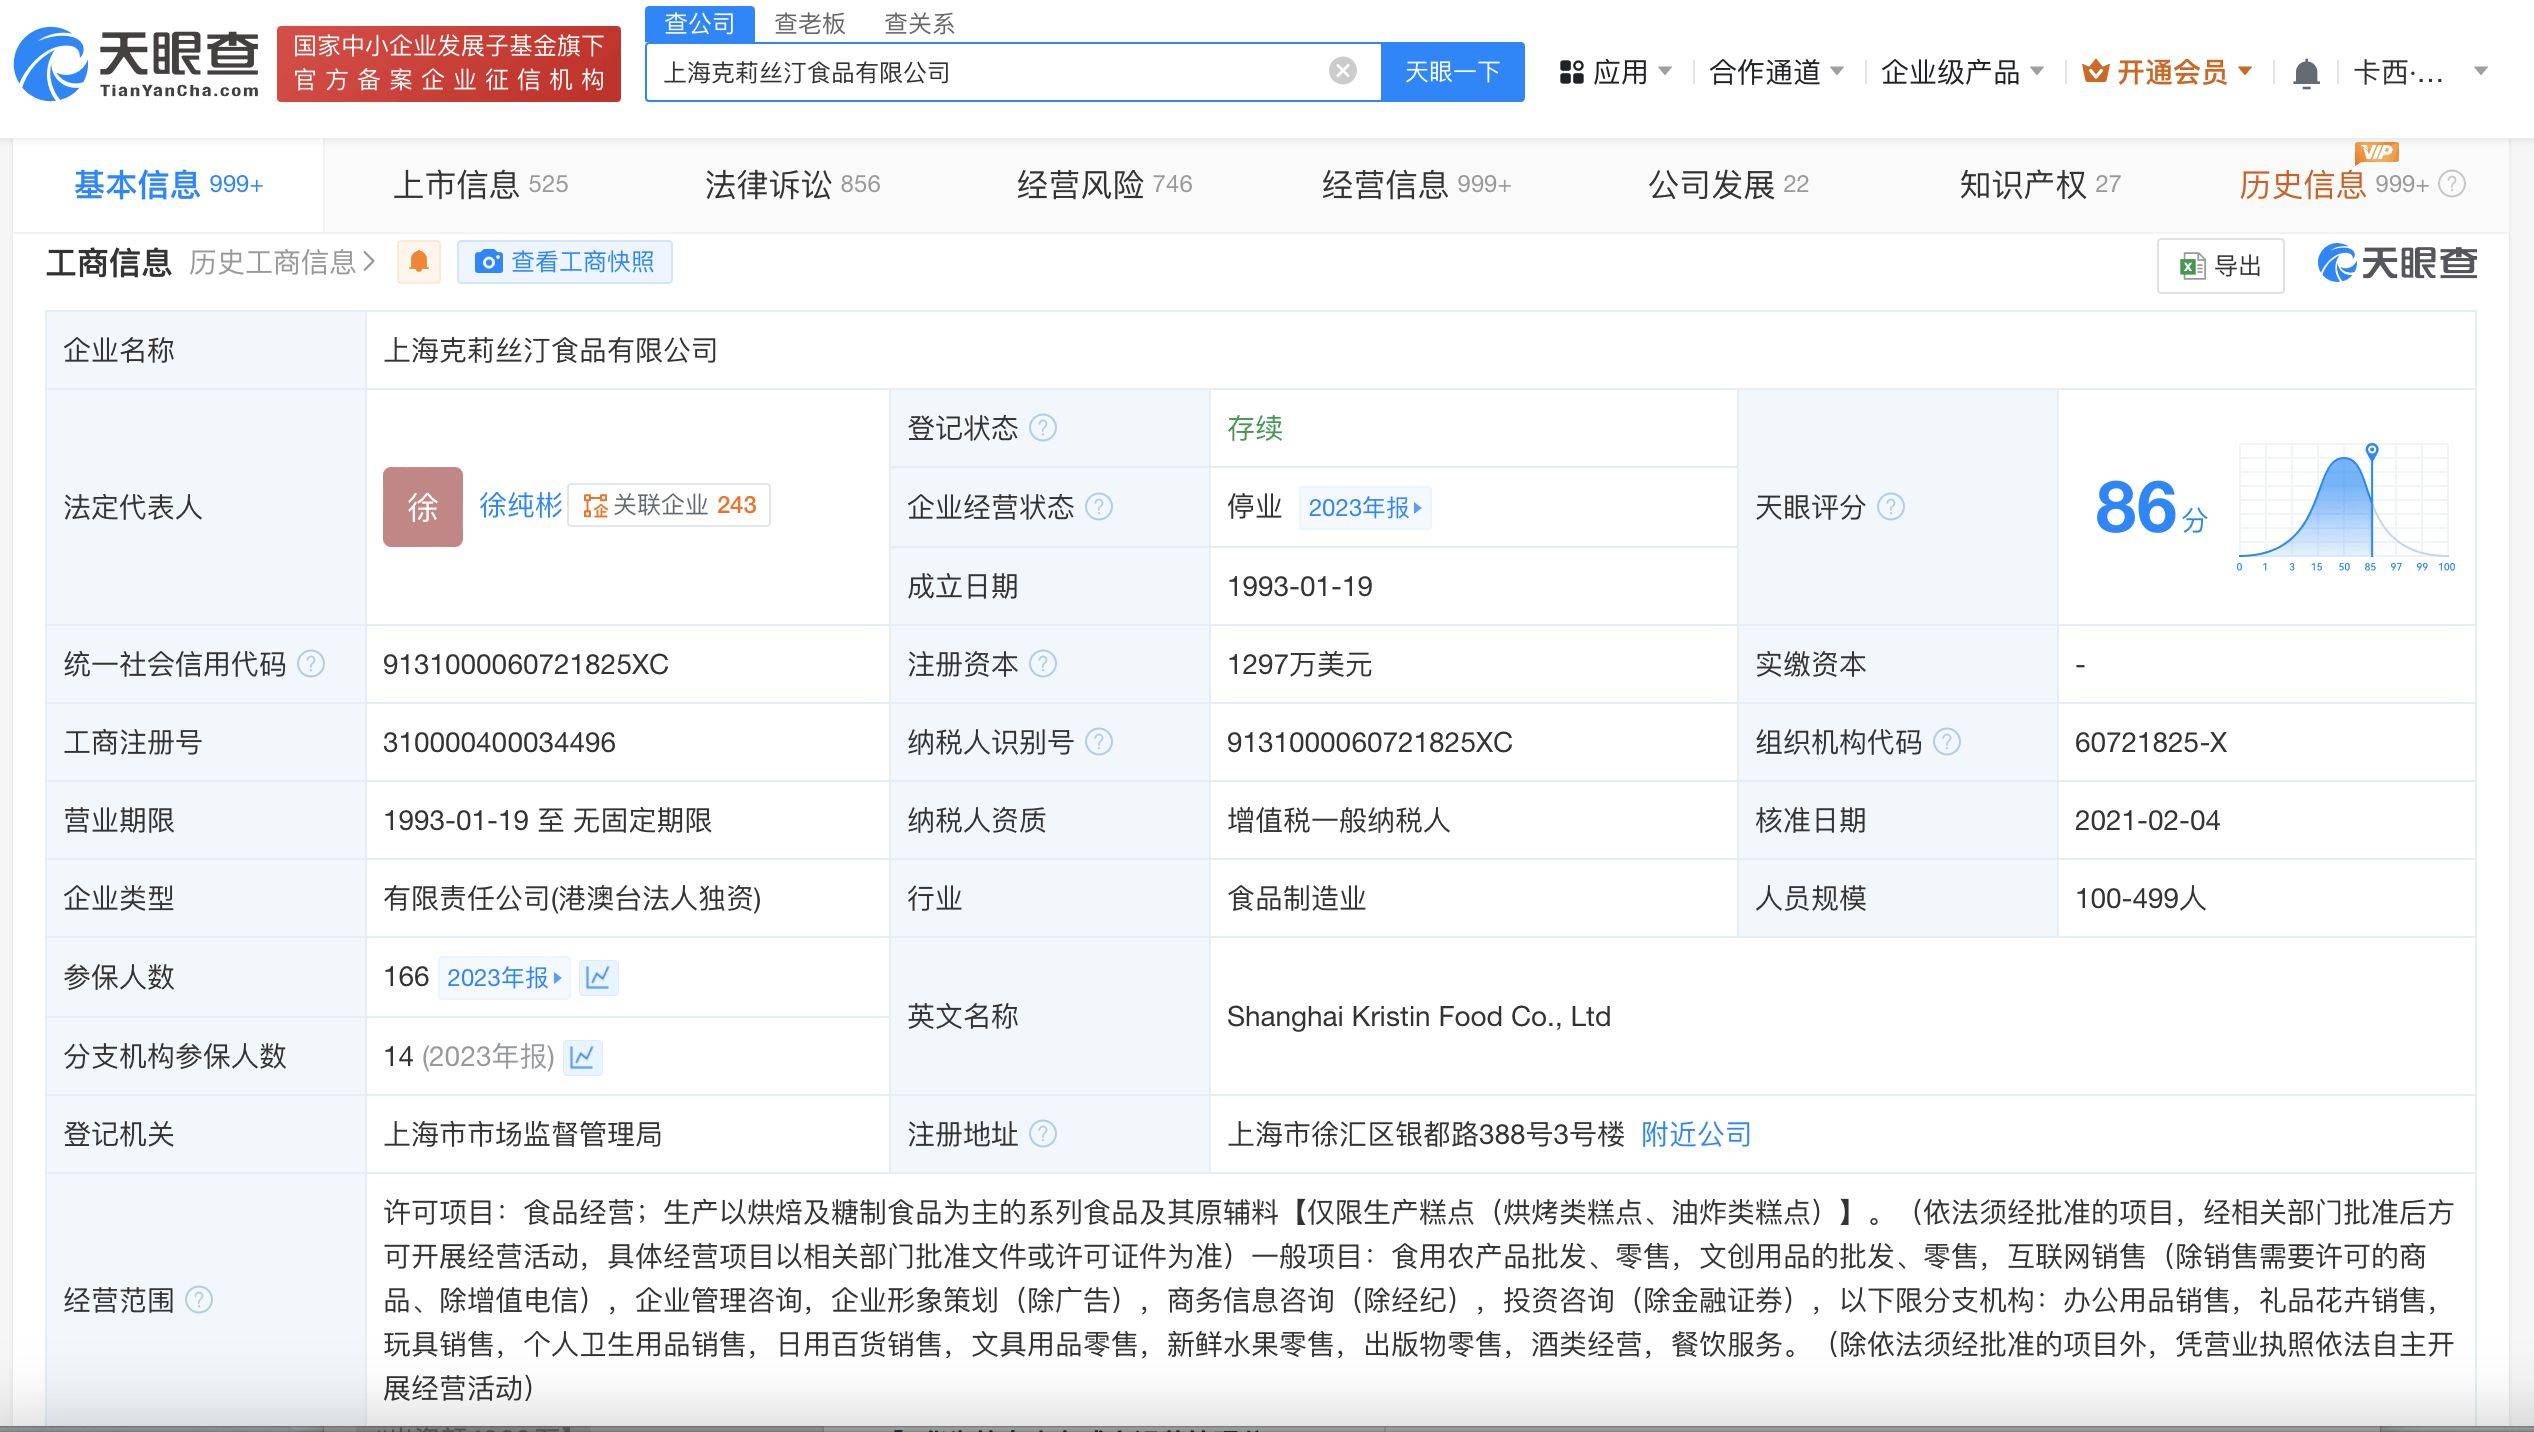Click the 60721825-X organization code

tap(2151, 742)
